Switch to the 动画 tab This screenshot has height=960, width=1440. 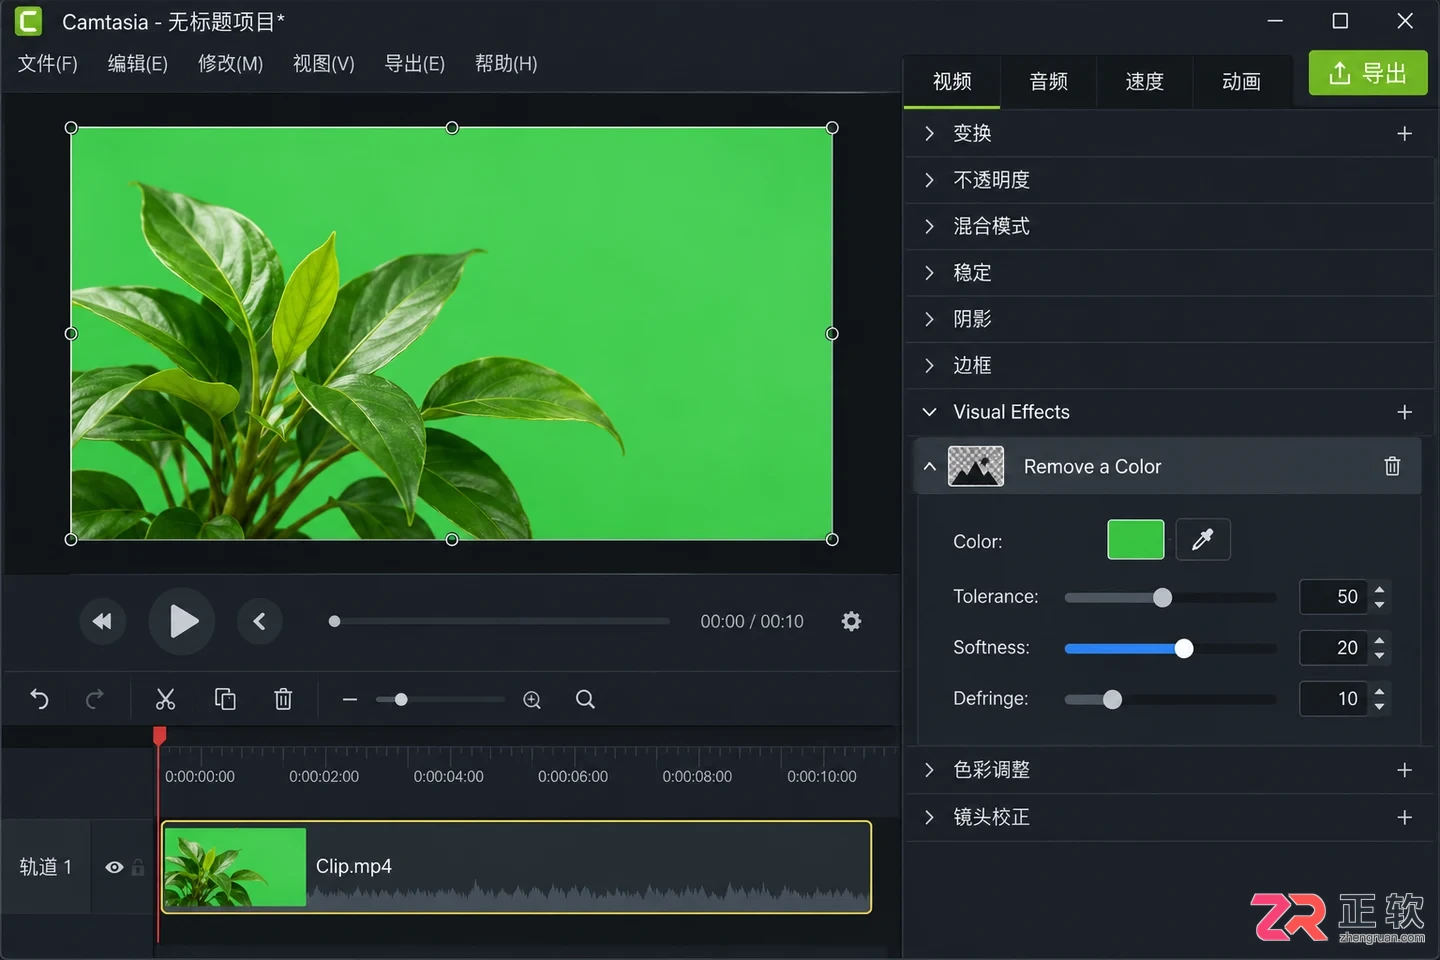1241,82
